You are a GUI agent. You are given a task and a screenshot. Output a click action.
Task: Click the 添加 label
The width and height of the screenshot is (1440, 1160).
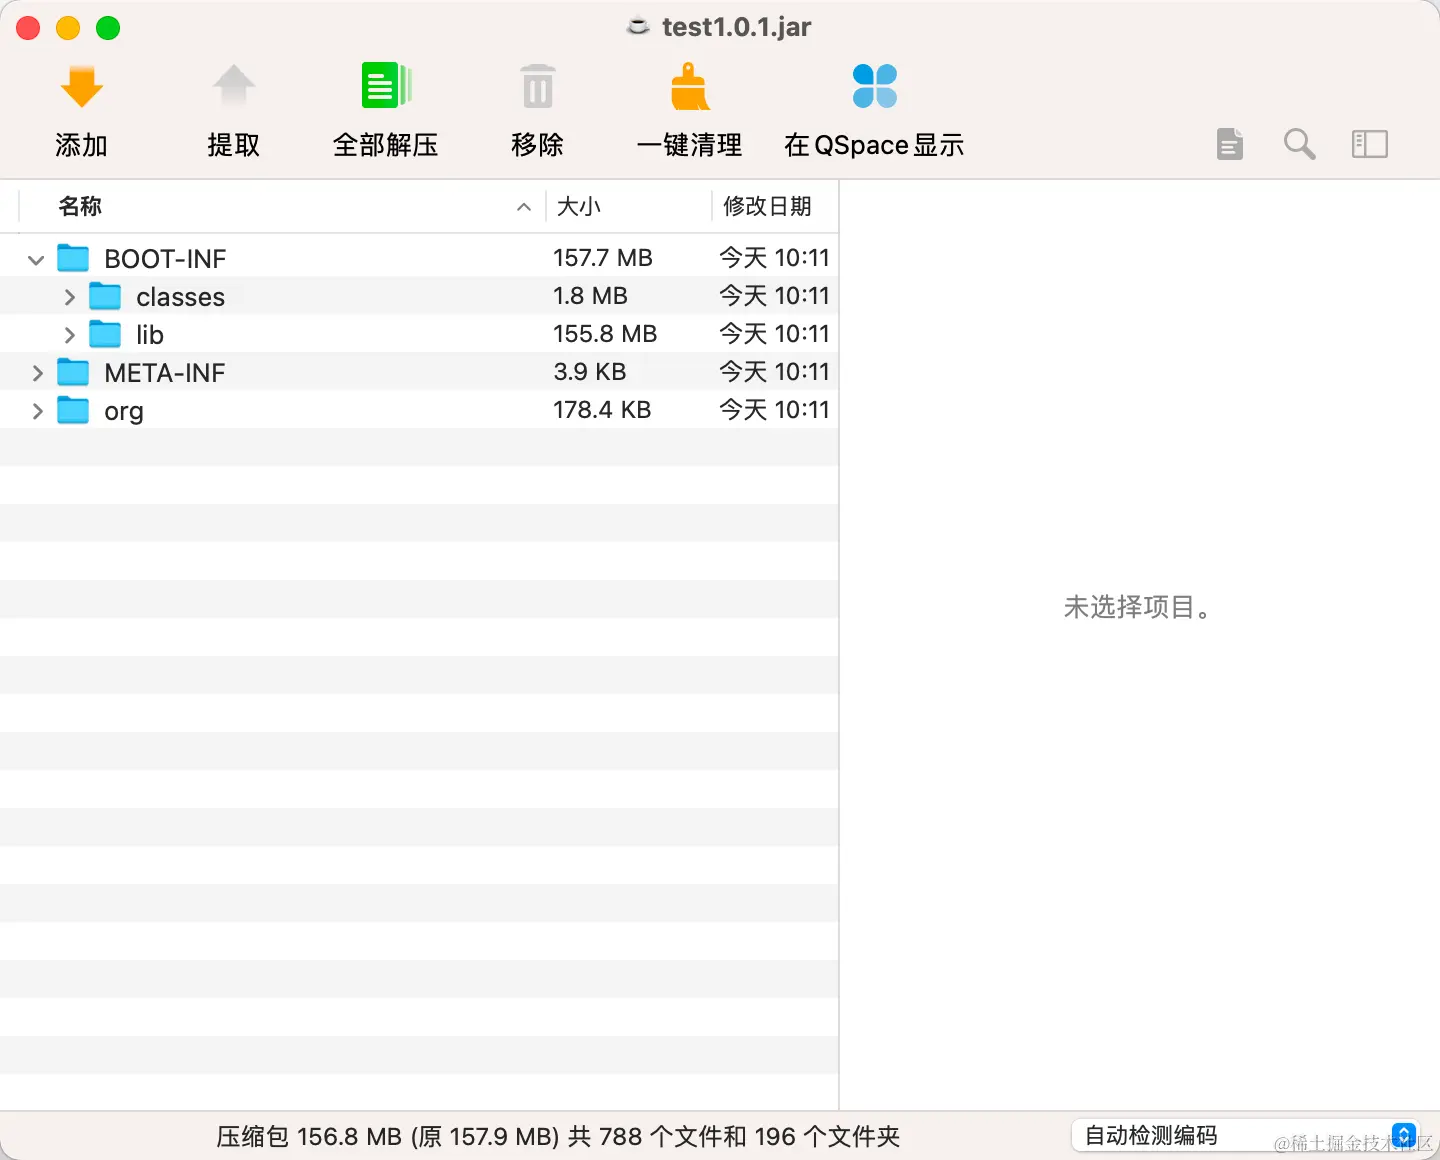[81, 145]
